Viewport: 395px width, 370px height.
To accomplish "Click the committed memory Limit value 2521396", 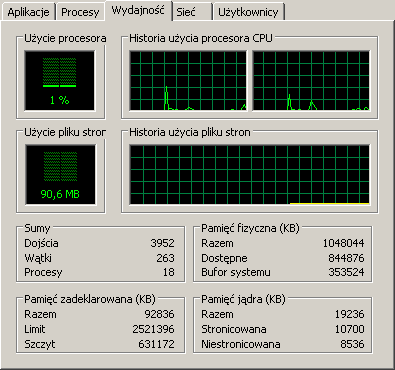I will [x=153, y=329].
